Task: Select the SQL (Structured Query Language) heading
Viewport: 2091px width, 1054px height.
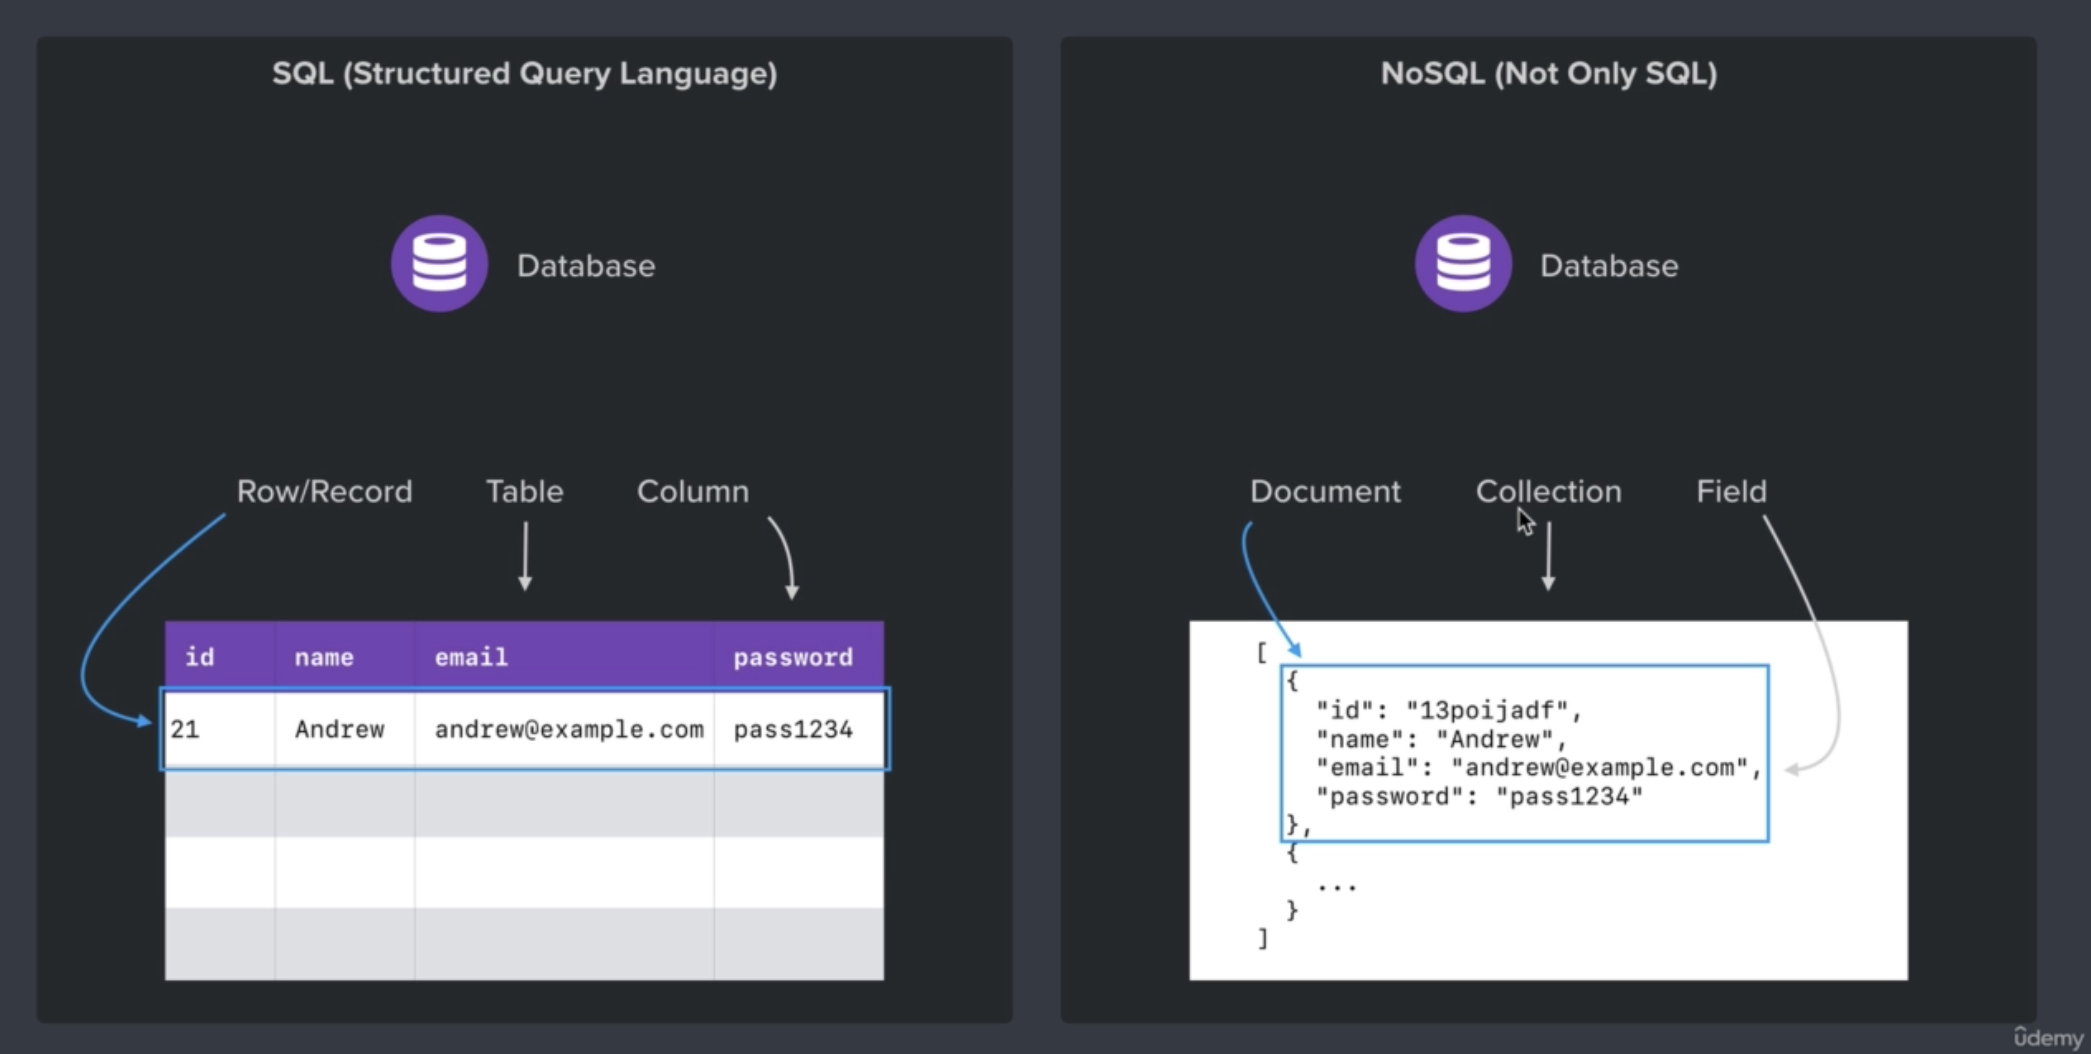Action: [x=524, y=74]
